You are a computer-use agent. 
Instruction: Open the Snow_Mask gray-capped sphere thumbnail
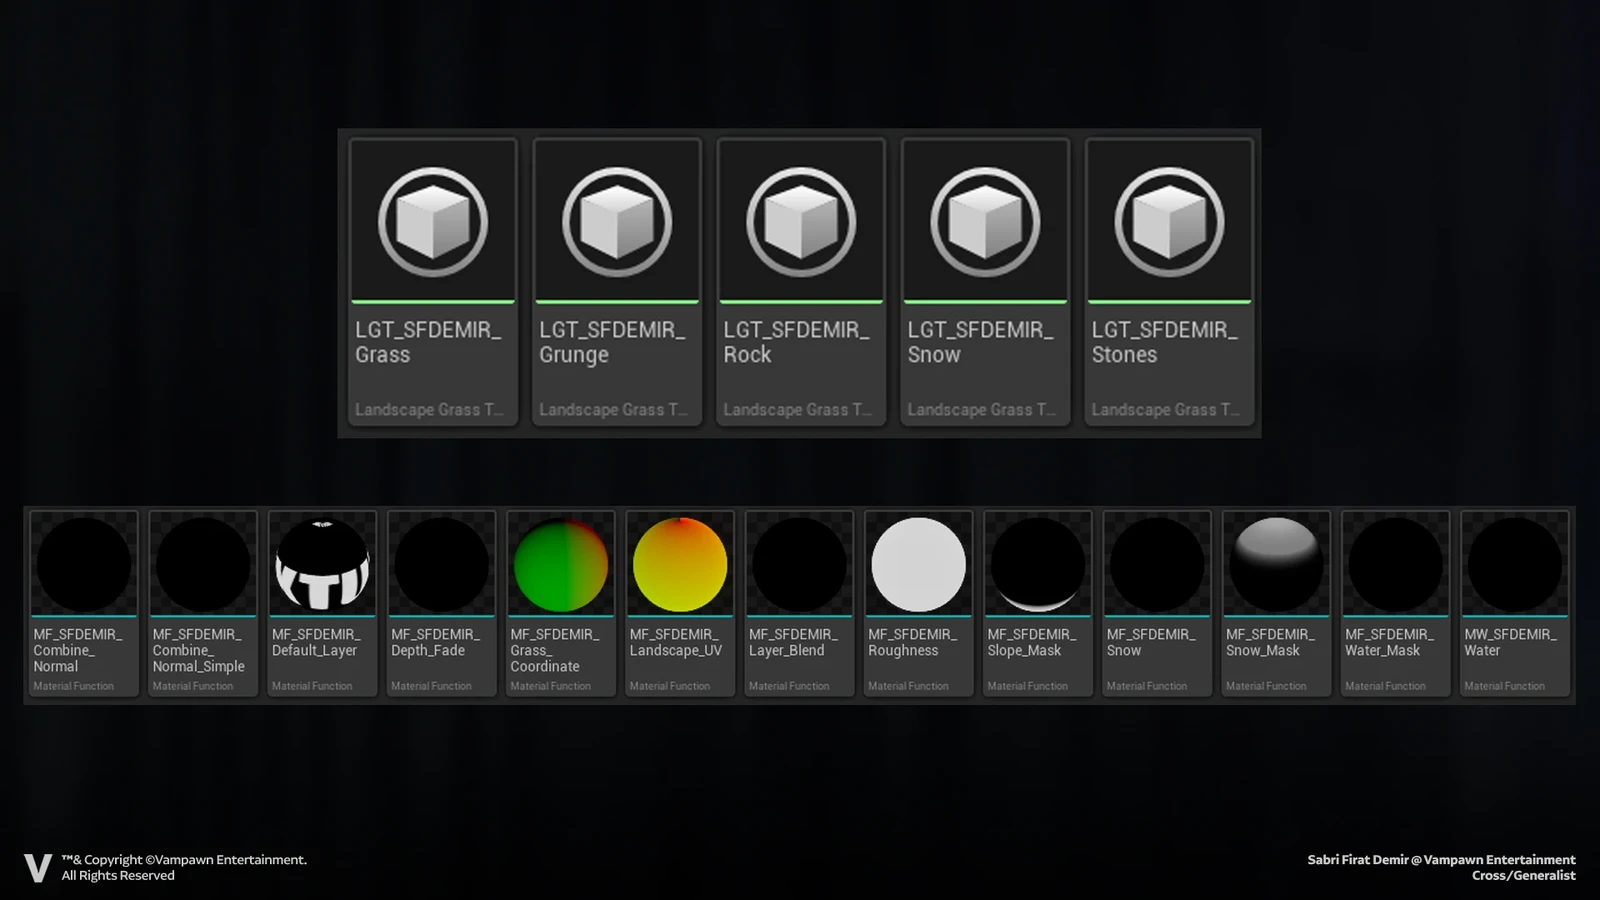pos(1276,565)
